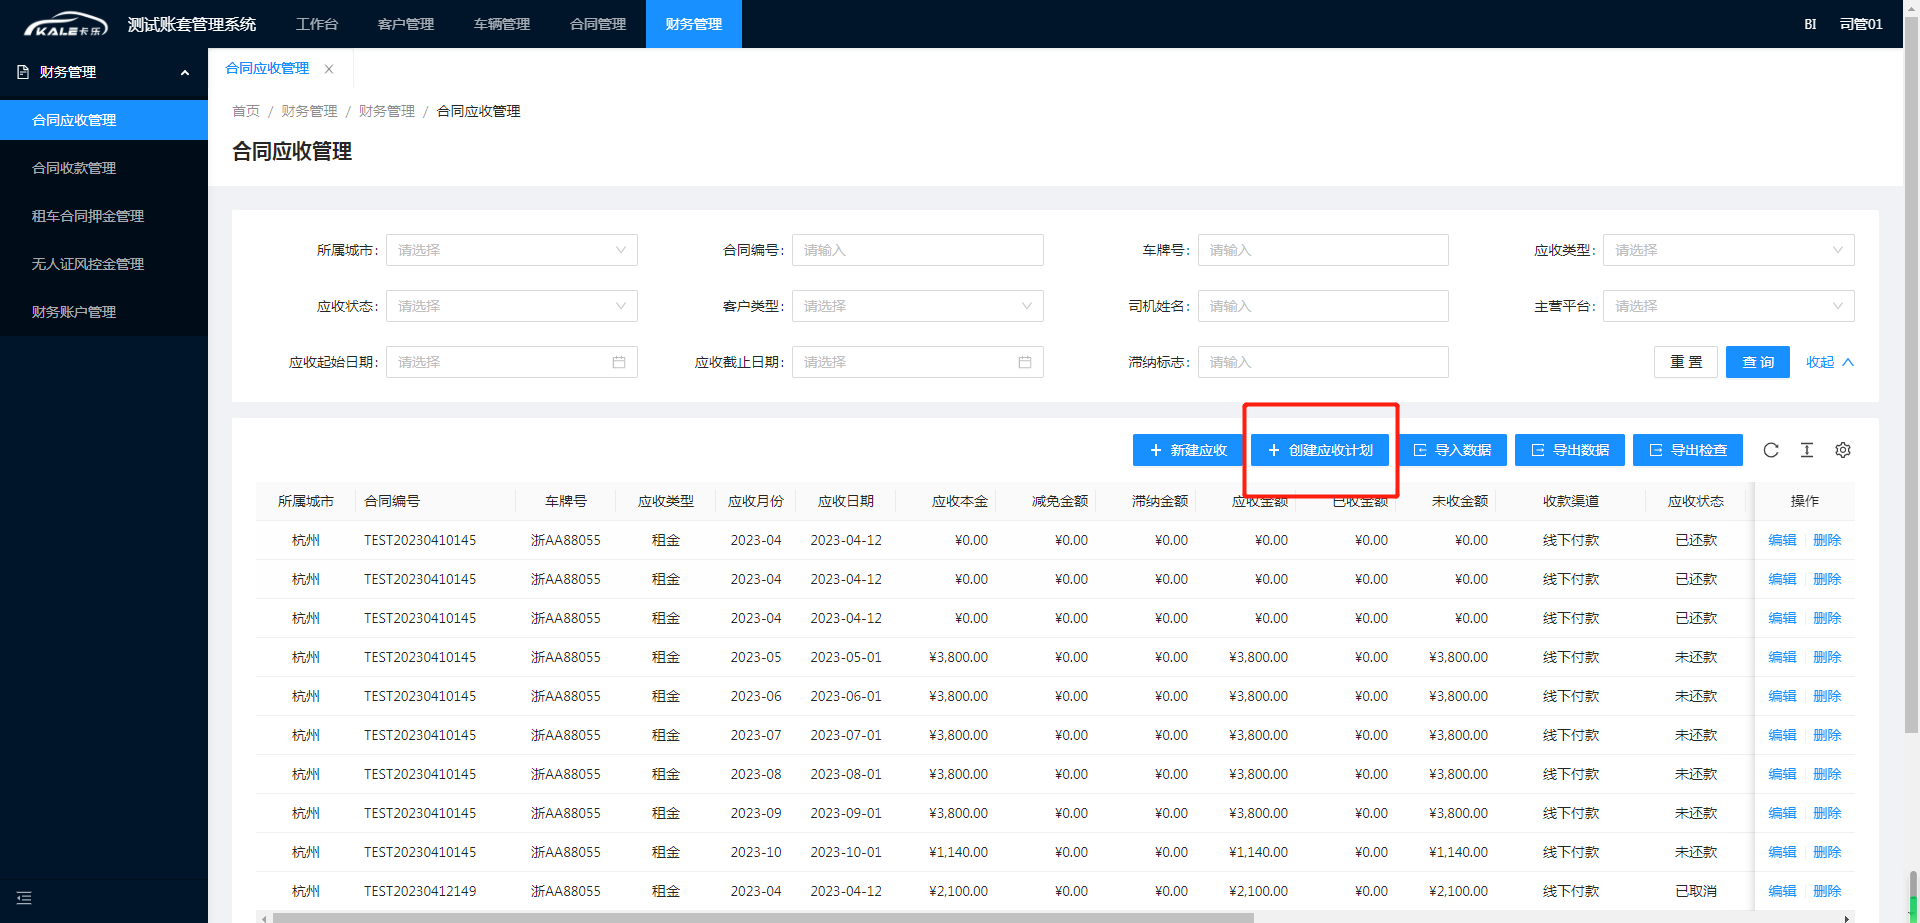Click contract number TEST20230412149 cell

pyautogui.click(x=420, y=891)
